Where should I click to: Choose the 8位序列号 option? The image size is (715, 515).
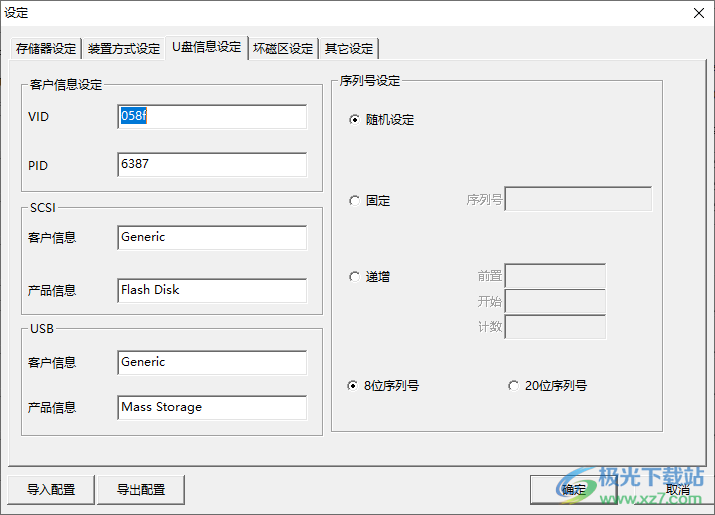pos(383,386)
